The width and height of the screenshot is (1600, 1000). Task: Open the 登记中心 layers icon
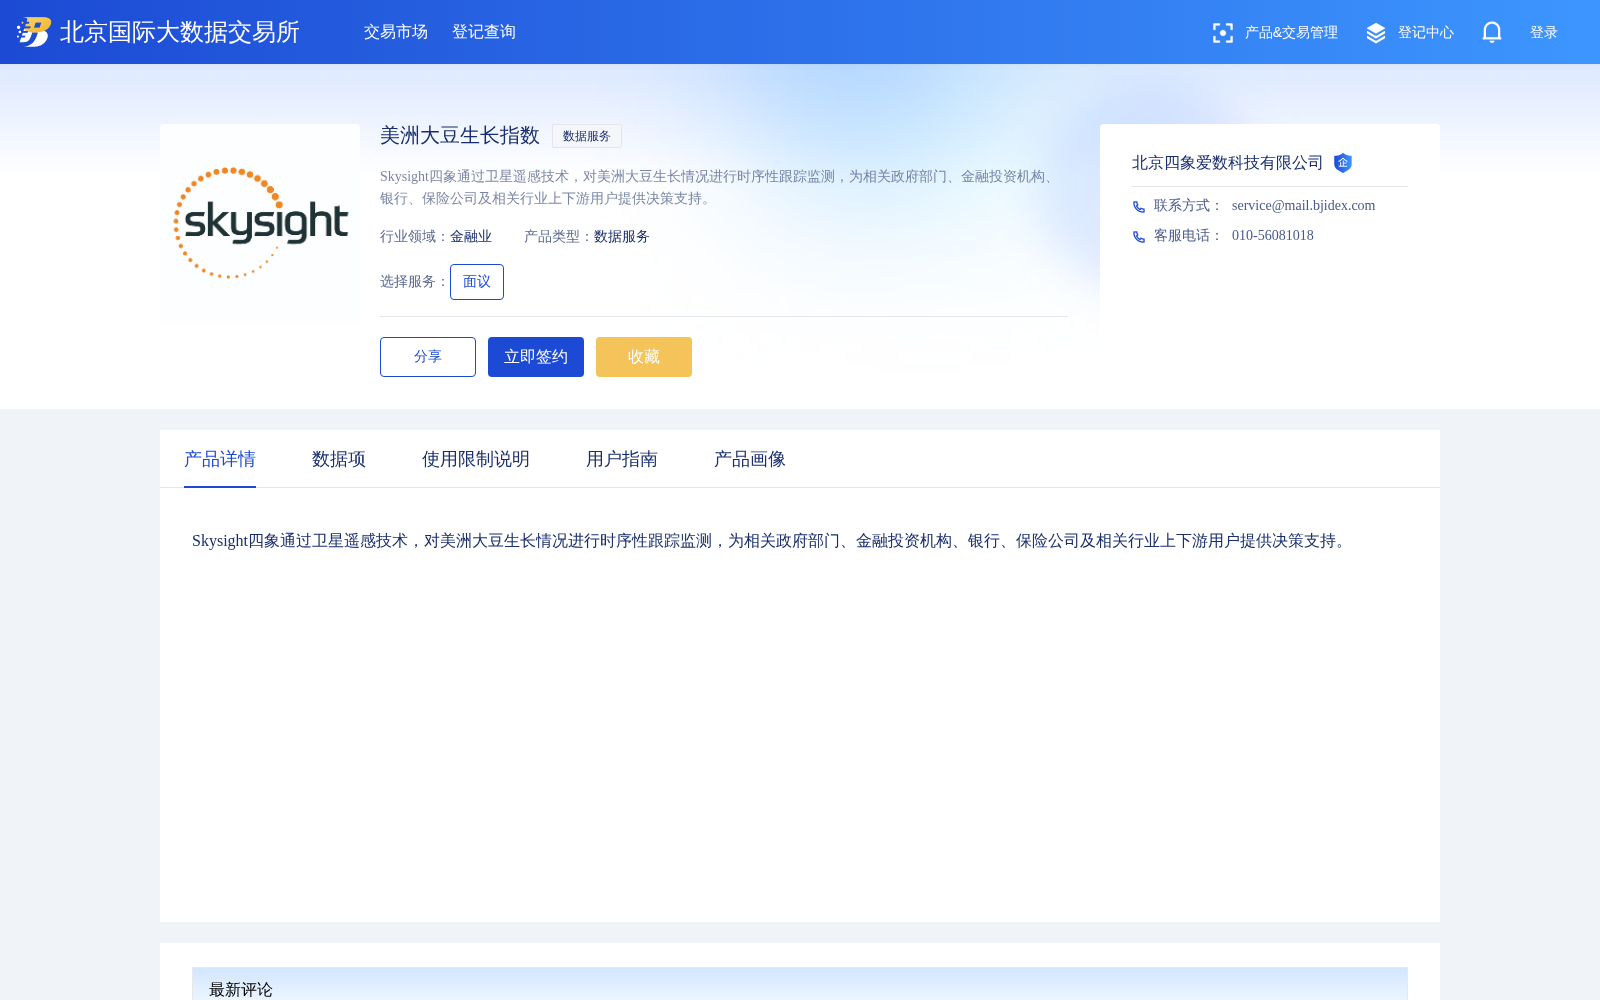1376,33
